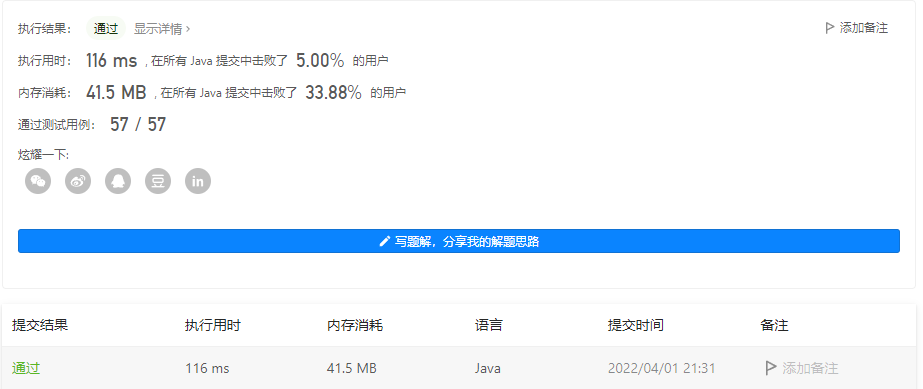Screen dimensions: 923x389
Task: Click the 33.88% memory percentile value
Action: click(333, 92)
